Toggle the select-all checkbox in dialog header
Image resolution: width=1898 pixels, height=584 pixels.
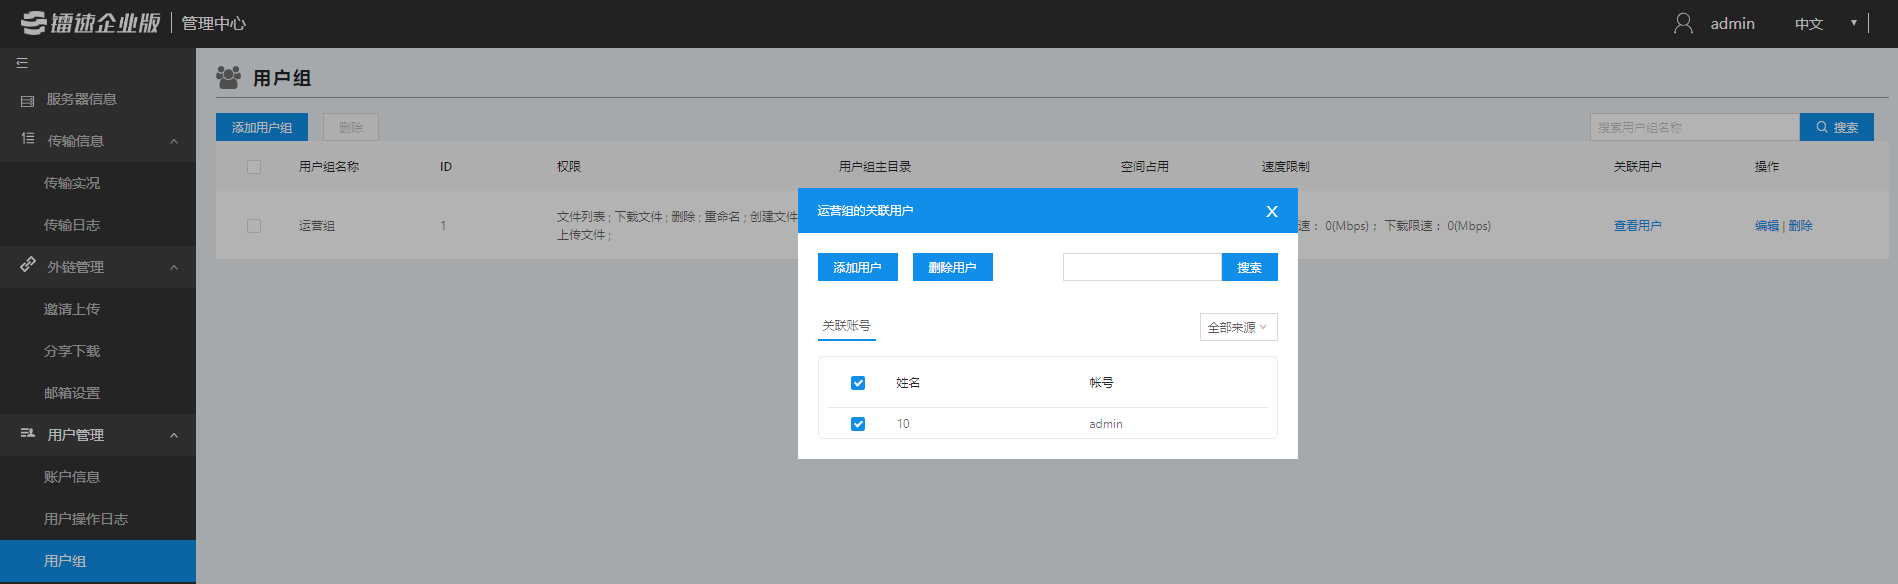pos(858,383)
